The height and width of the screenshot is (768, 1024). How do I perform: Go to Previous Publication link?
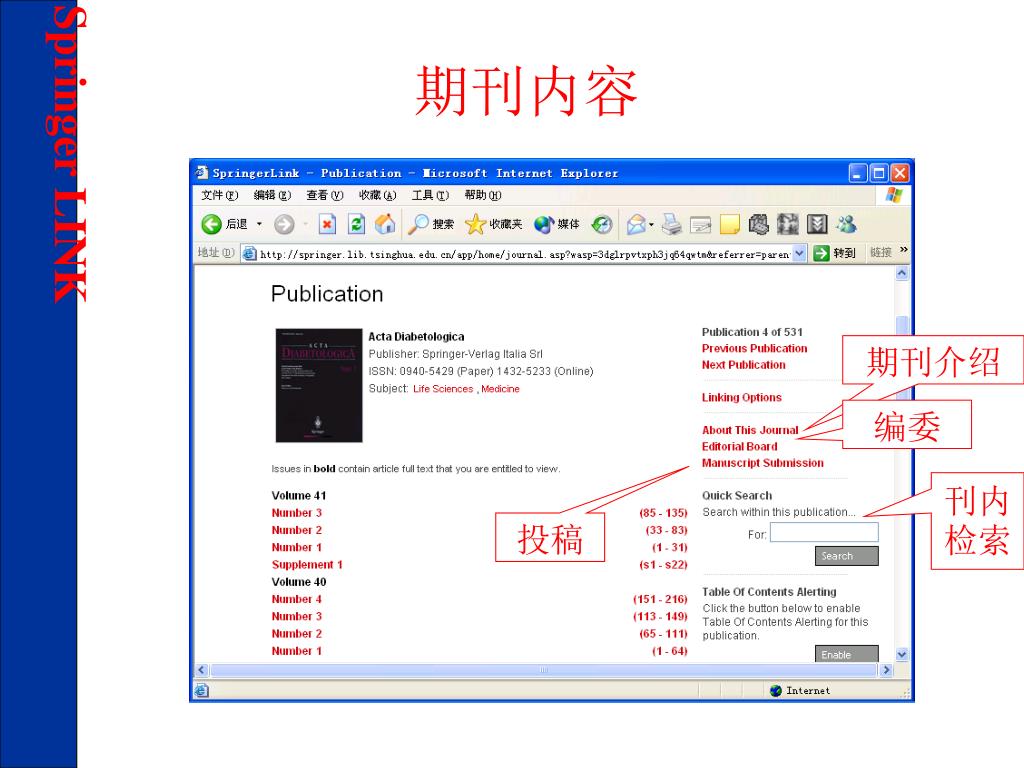coord(754,349)
